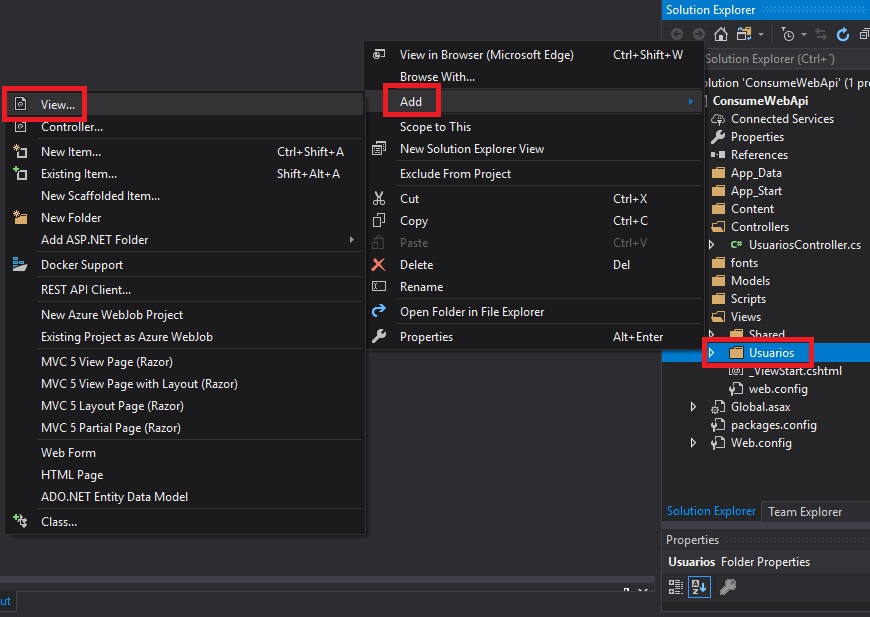
Task: Sync Solution Explorer with active document
Action: click(x=820, y=34)
